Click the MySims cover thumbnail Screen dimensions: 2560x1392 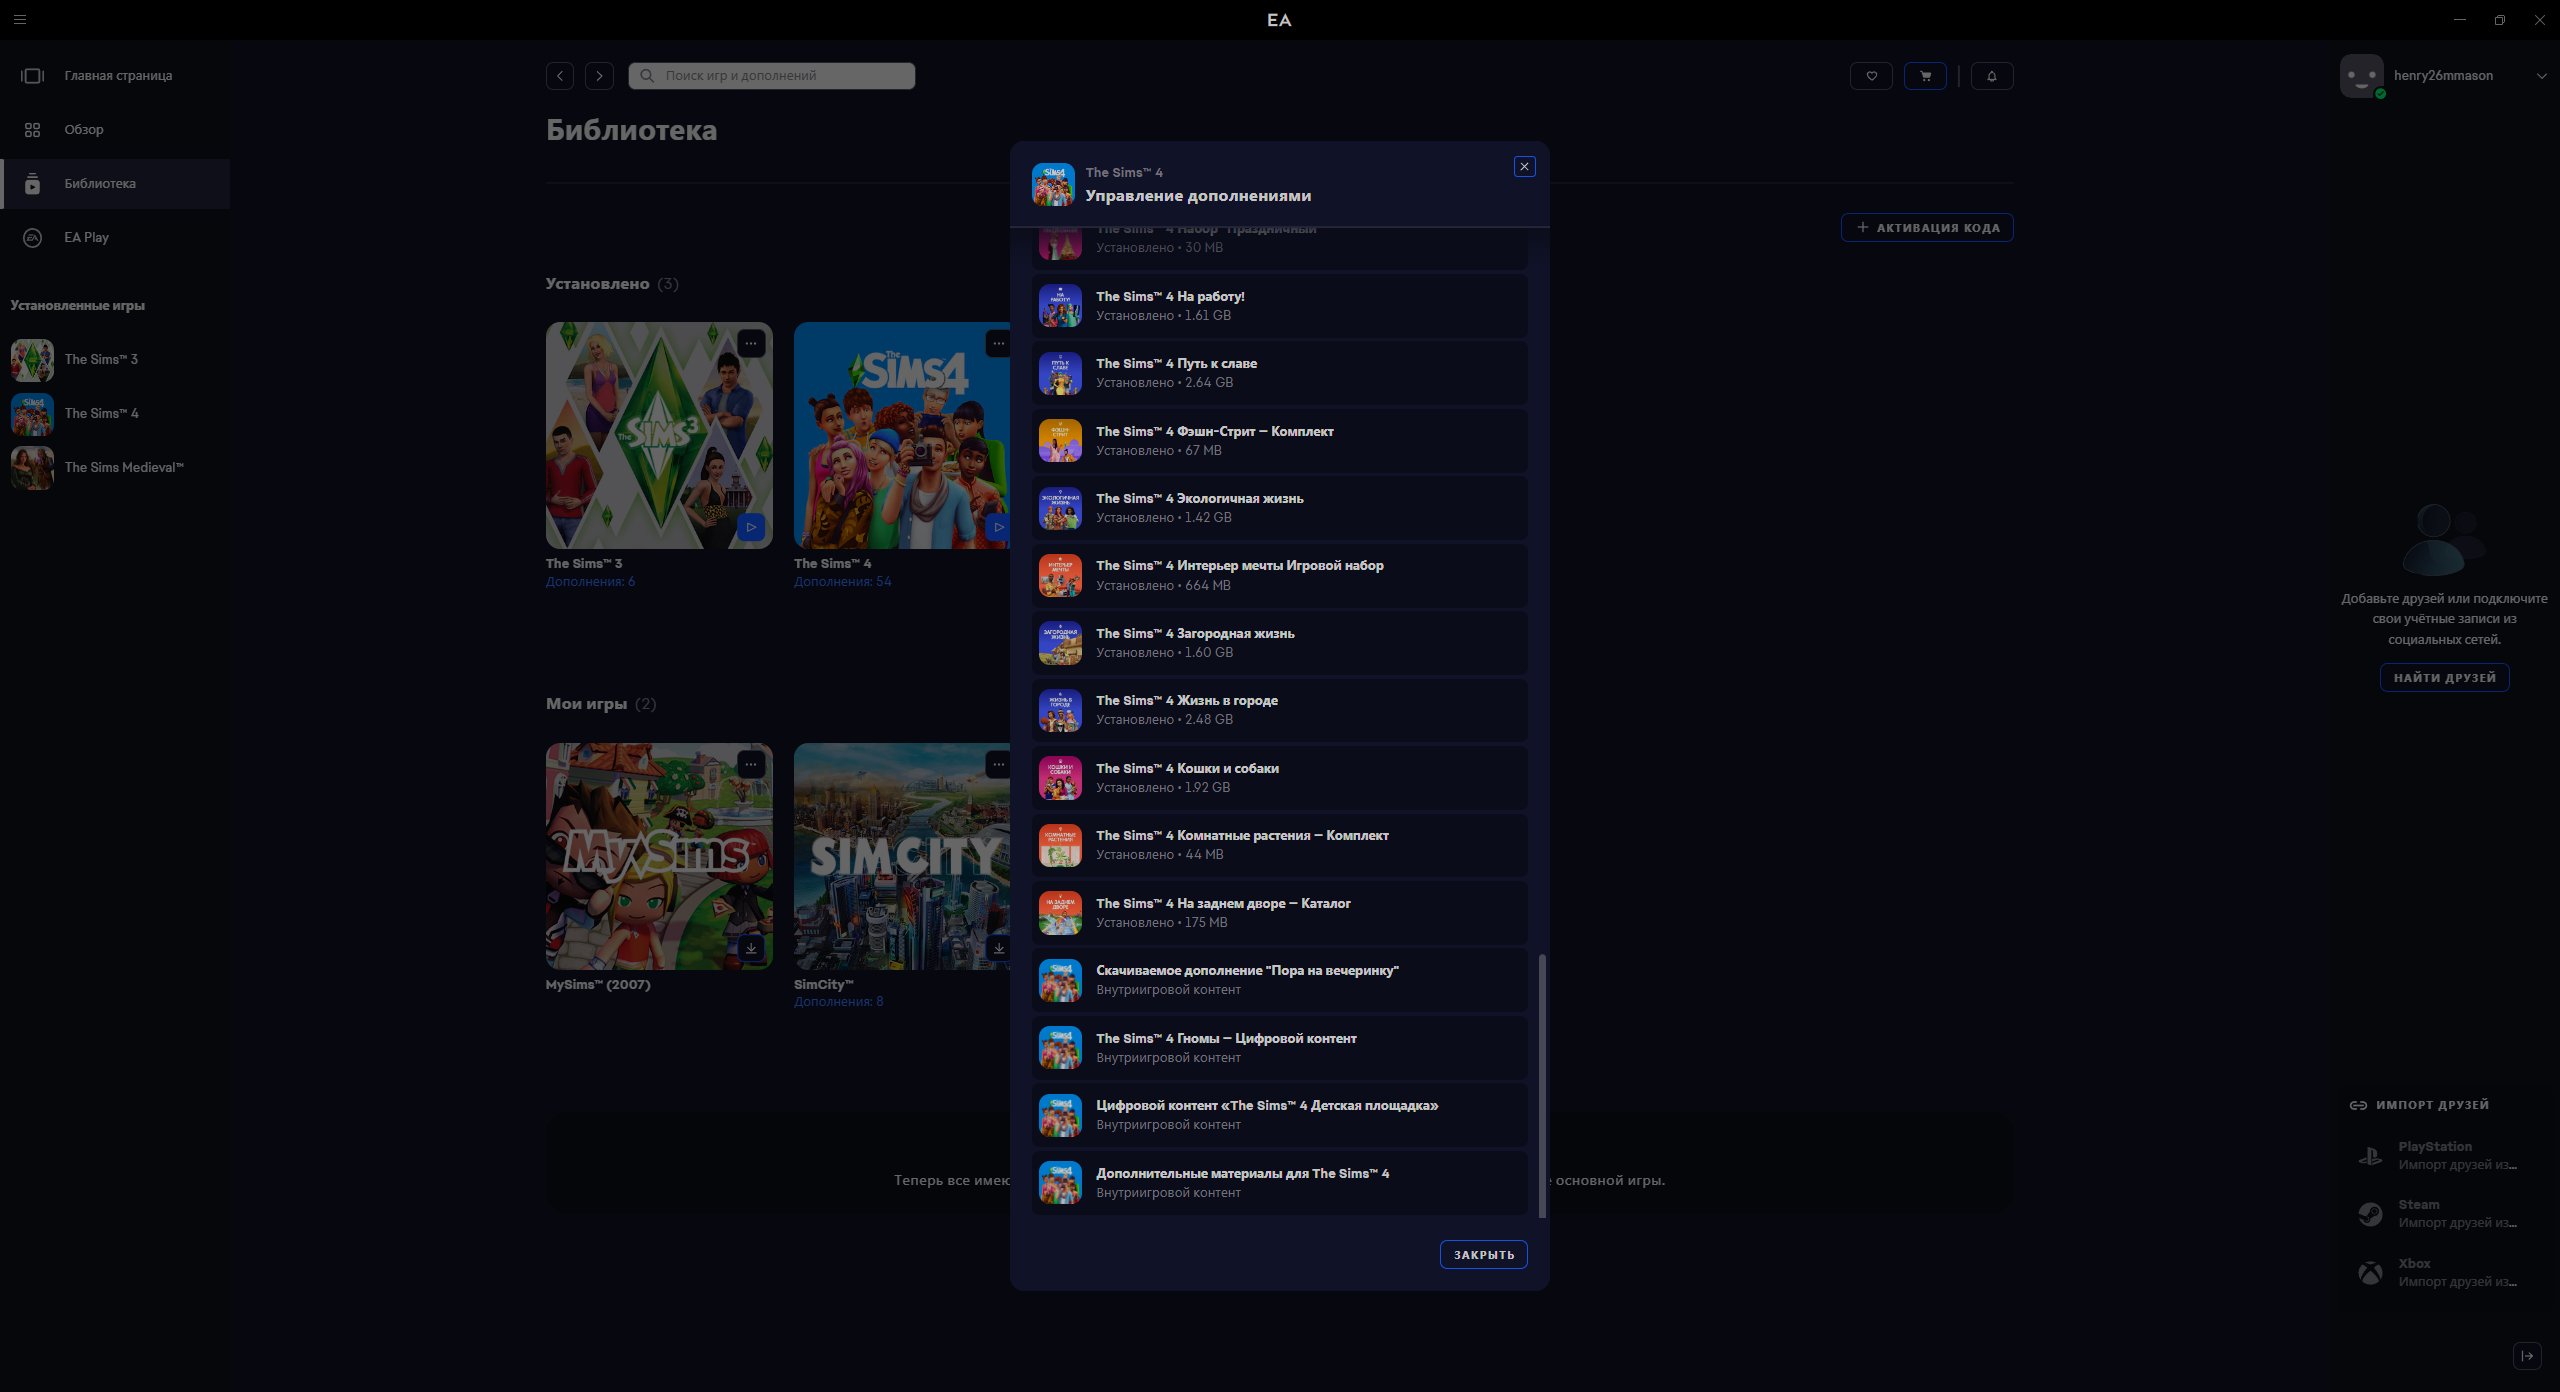659,856
